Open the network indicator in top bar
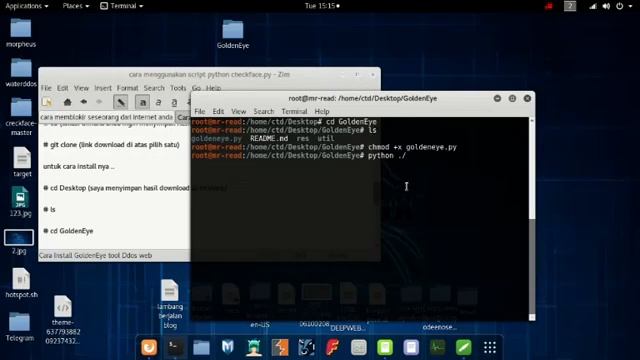 coord(593,6)
